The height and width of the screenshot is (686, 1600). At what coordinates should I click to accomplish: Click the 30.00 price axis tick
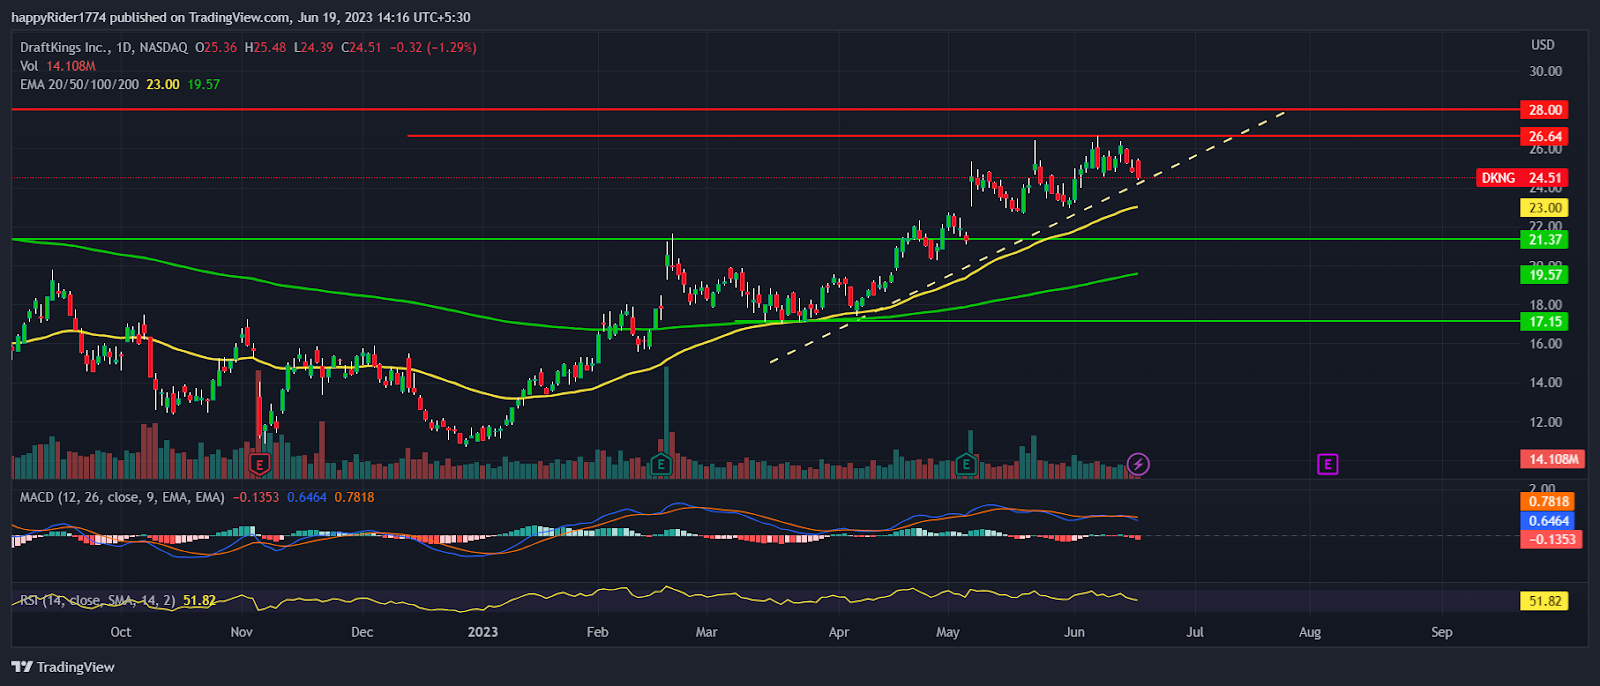(1545, 71)
